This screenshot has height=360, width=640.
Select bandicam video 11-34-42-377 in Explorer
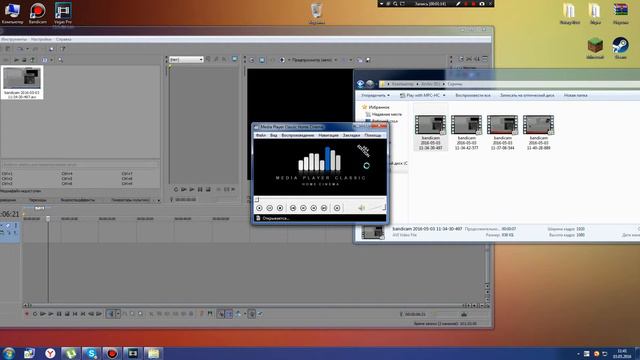pyautogui.click(x=466, y=132)
